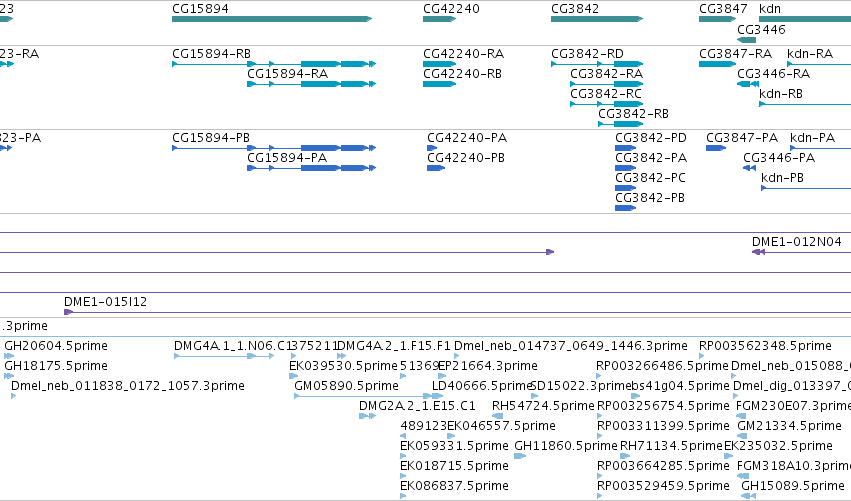
Task: Click protein CG3446-PA
Action: 750,168
